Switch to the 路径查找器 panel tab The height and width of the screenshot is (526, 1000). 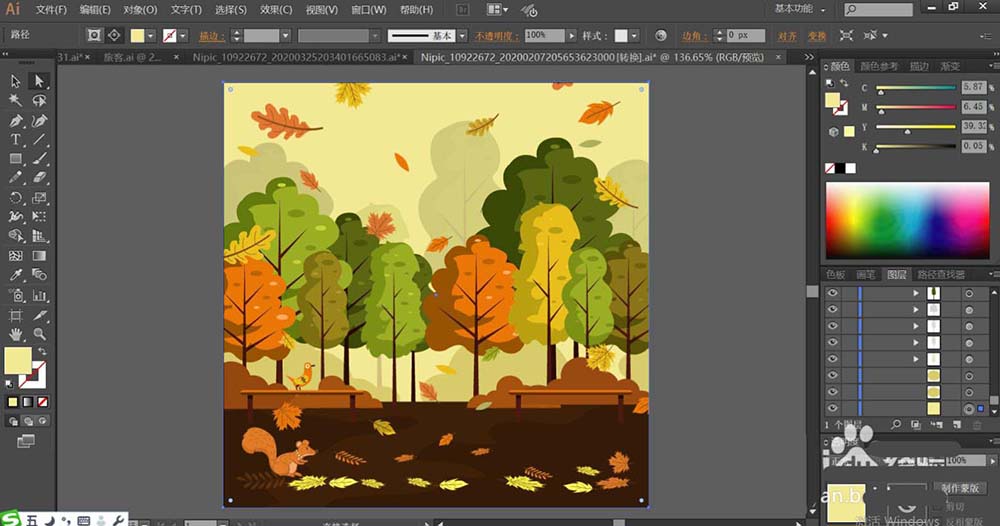pyautogui.click(x=940, y=274)
